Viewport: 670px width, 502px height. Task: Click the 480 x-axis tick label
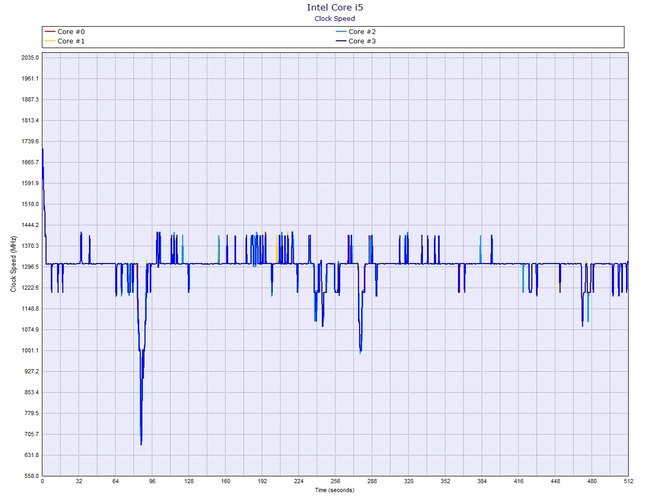tap(592, 481)
